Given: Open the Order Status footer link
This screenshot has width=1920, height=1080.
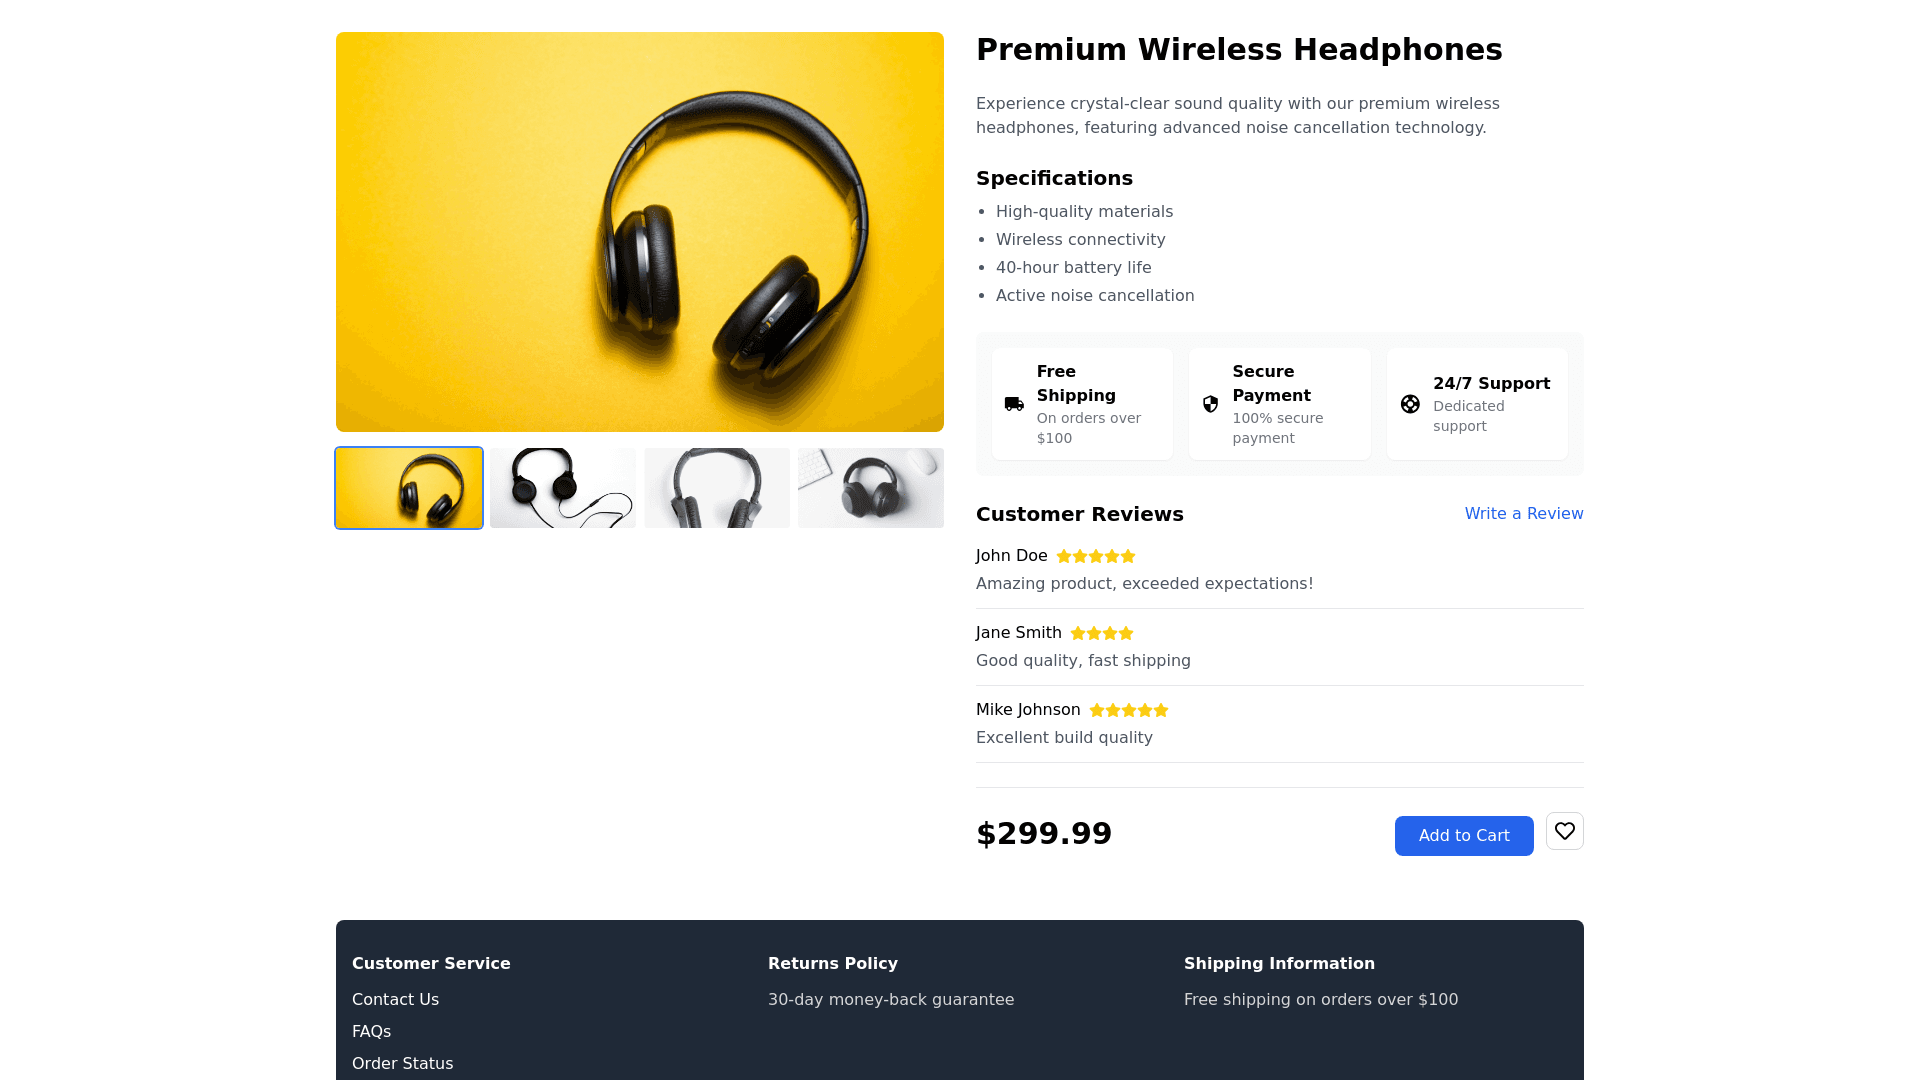Looking at the screenshot, I should (x=402, y=1063).
